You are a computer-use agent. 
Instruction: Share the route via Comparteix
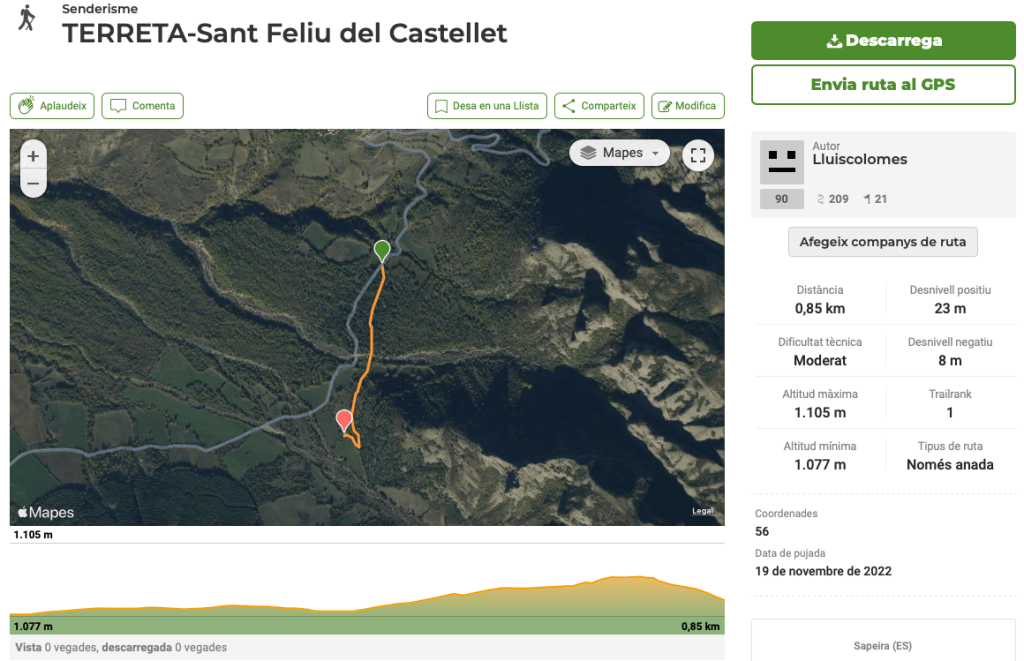599,106
